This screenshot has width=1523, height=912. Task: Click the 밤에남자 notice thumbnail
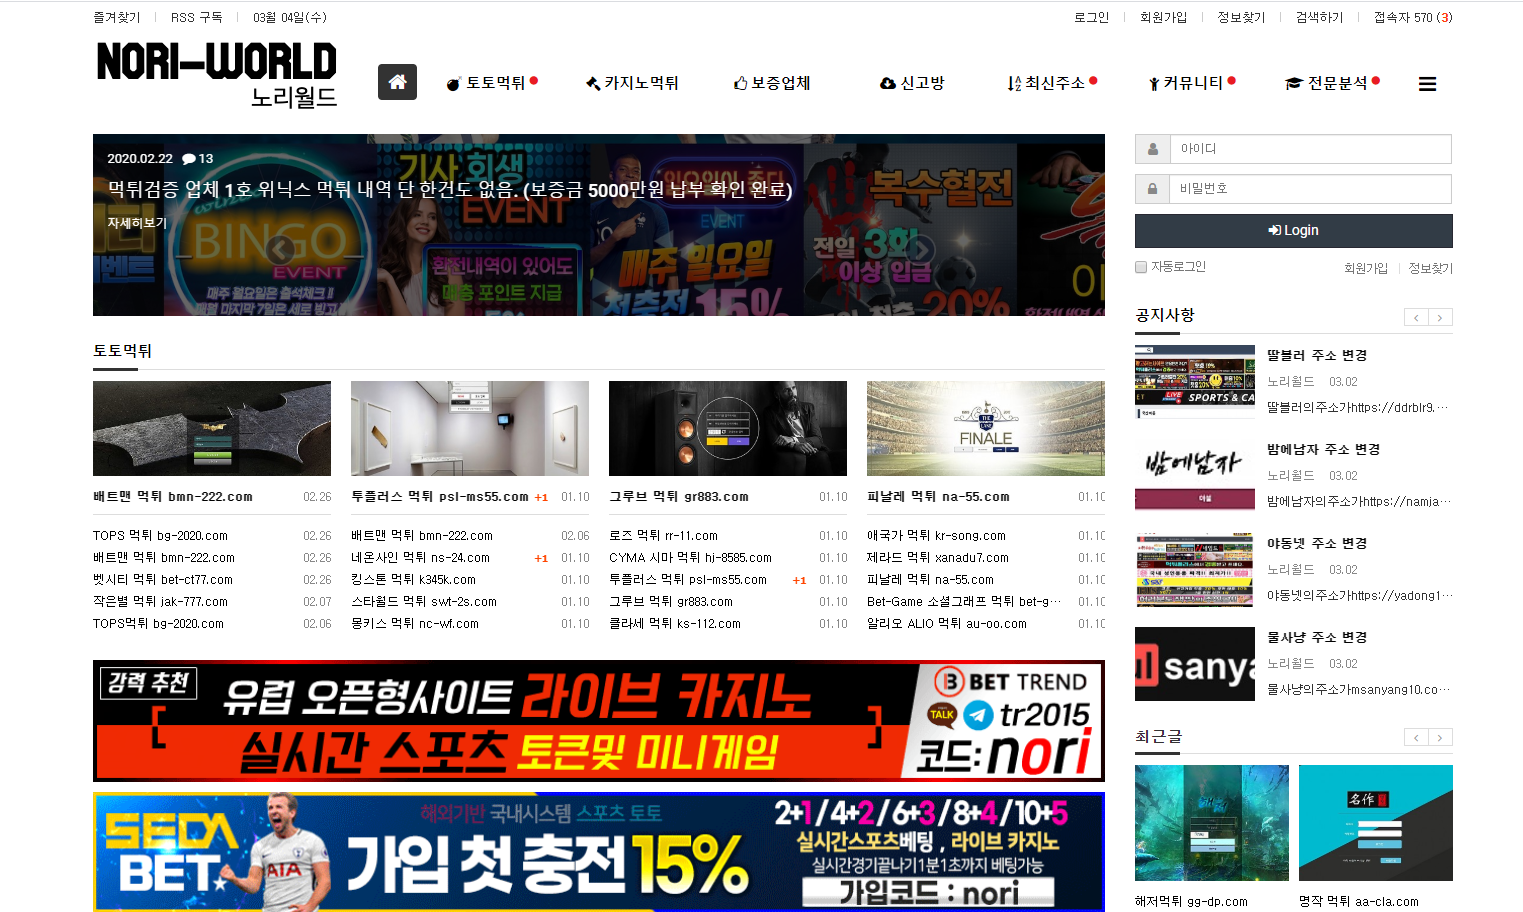point(1195,476)
